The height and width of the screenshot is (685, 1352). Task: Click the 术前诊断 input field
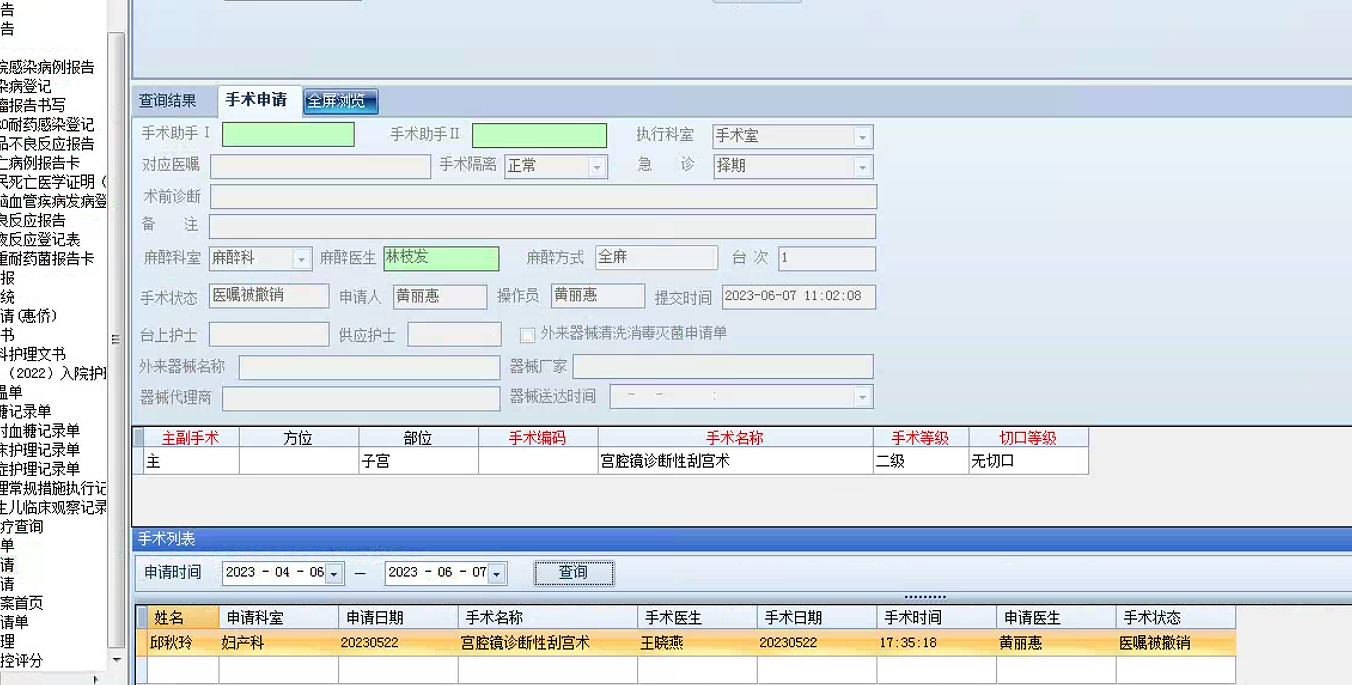coord(543,196)
